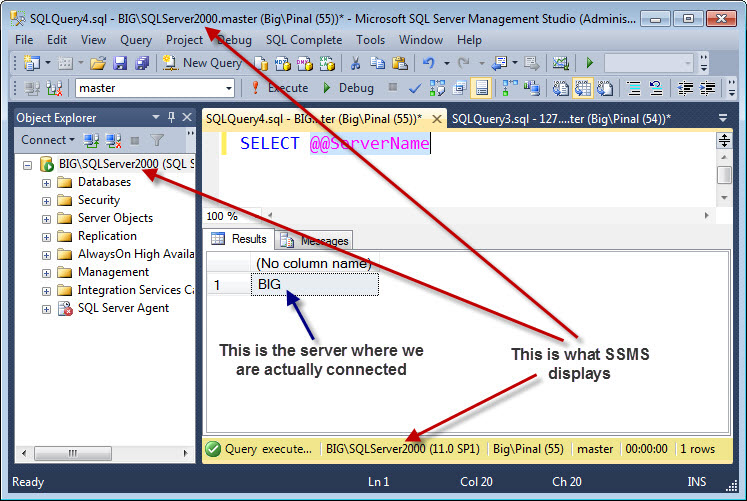Switch to the Messages tab
The width and height of the screenshot is (747, 501).
point(315,240)
